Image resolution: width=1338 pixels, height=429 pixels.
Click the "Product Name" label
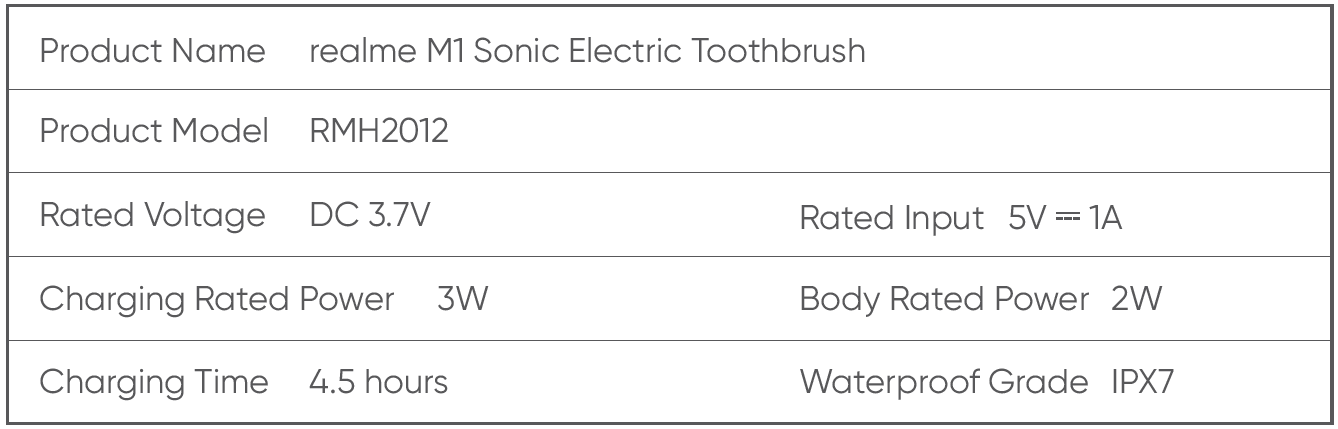click(152, 50)
